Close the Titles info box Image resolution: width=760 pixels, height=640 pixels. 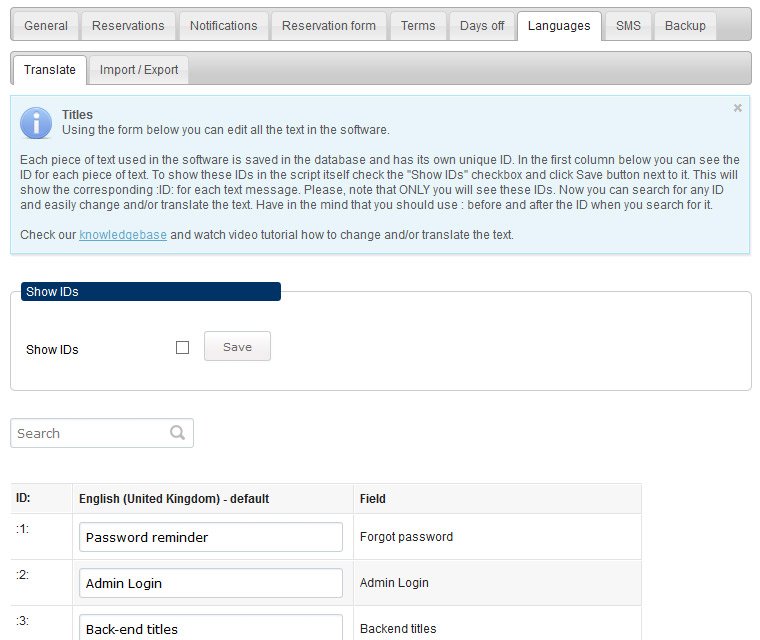(737, 108)
